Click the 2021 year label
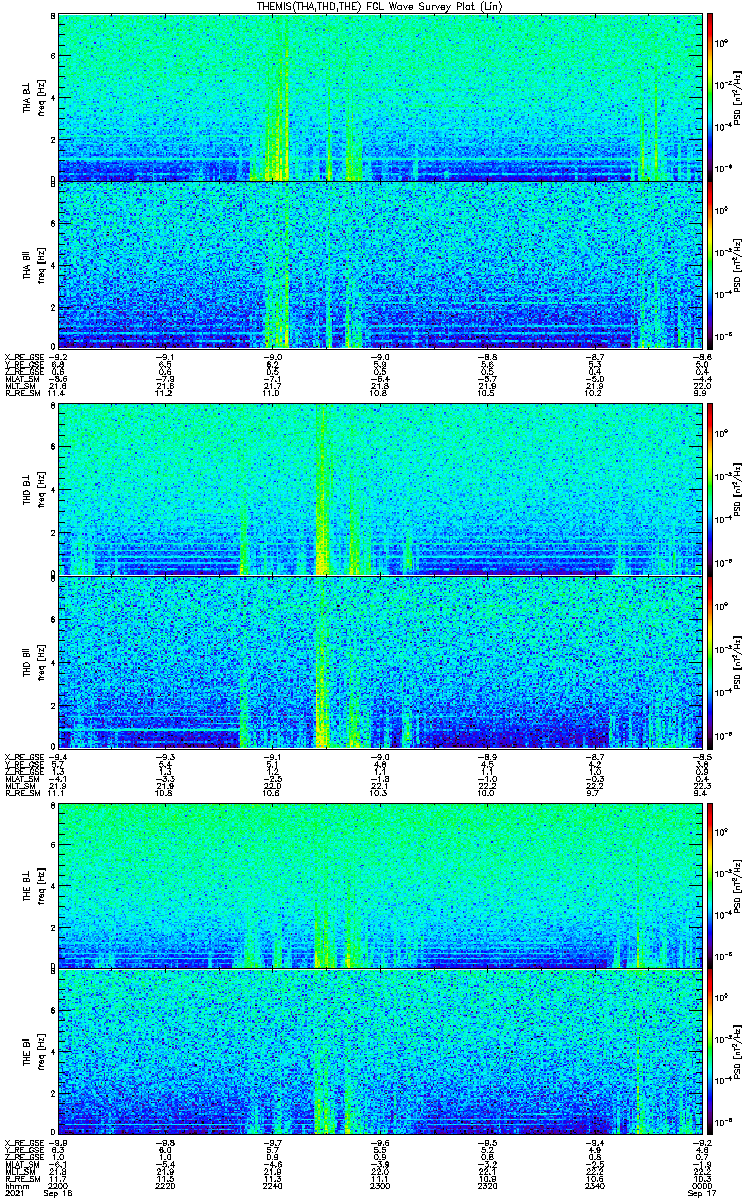The image size is (750, 1200). 15,1193
